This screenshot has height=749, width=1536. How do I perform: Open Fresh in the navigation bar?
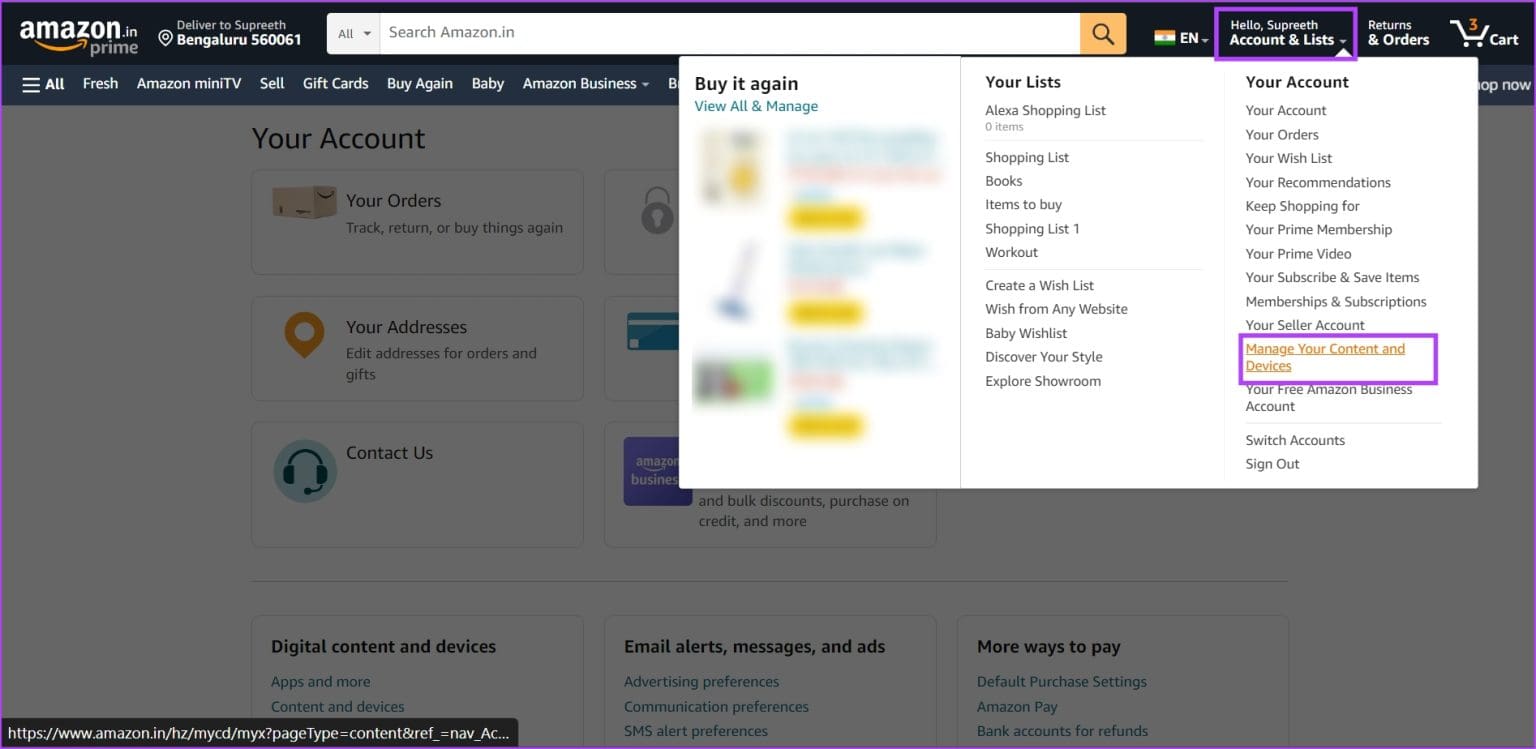pyautogui.click(x=100, y=84)
